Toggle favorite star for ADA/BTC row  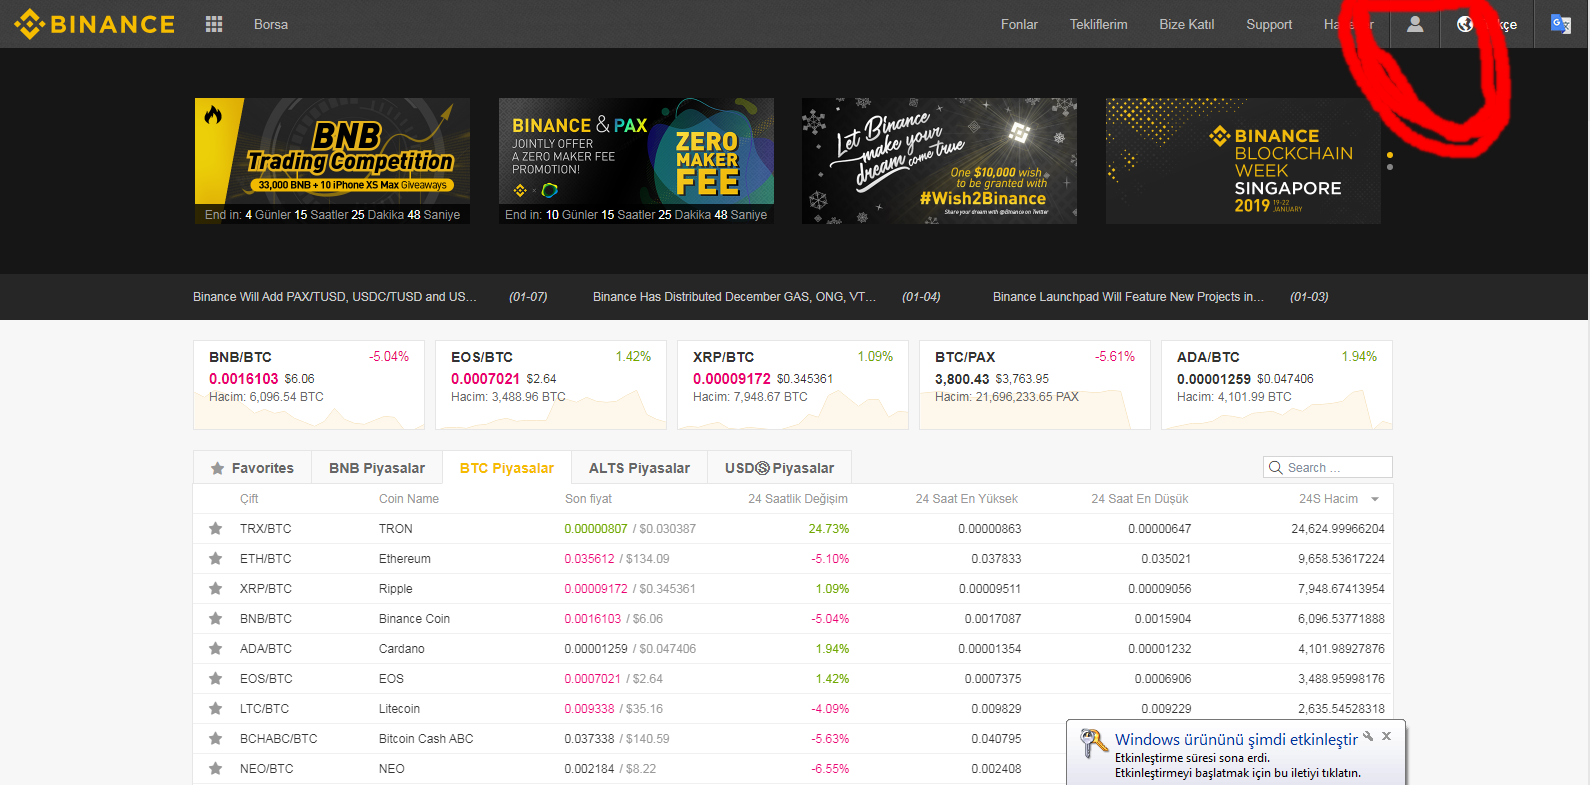215,648
